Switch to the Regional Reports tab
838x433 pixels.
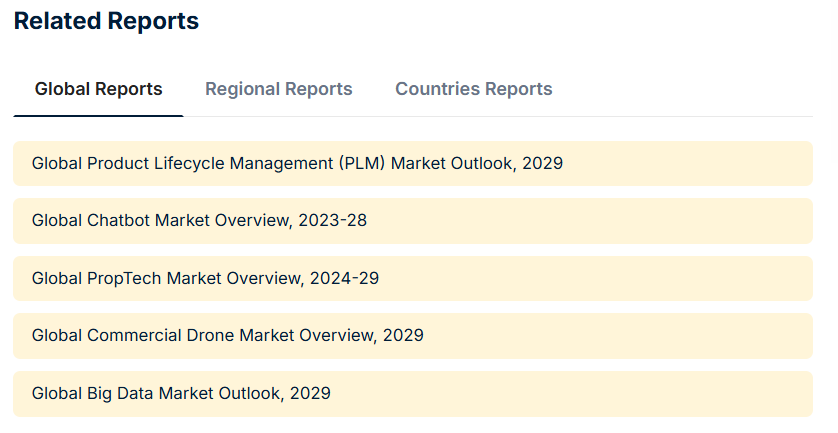278,89
